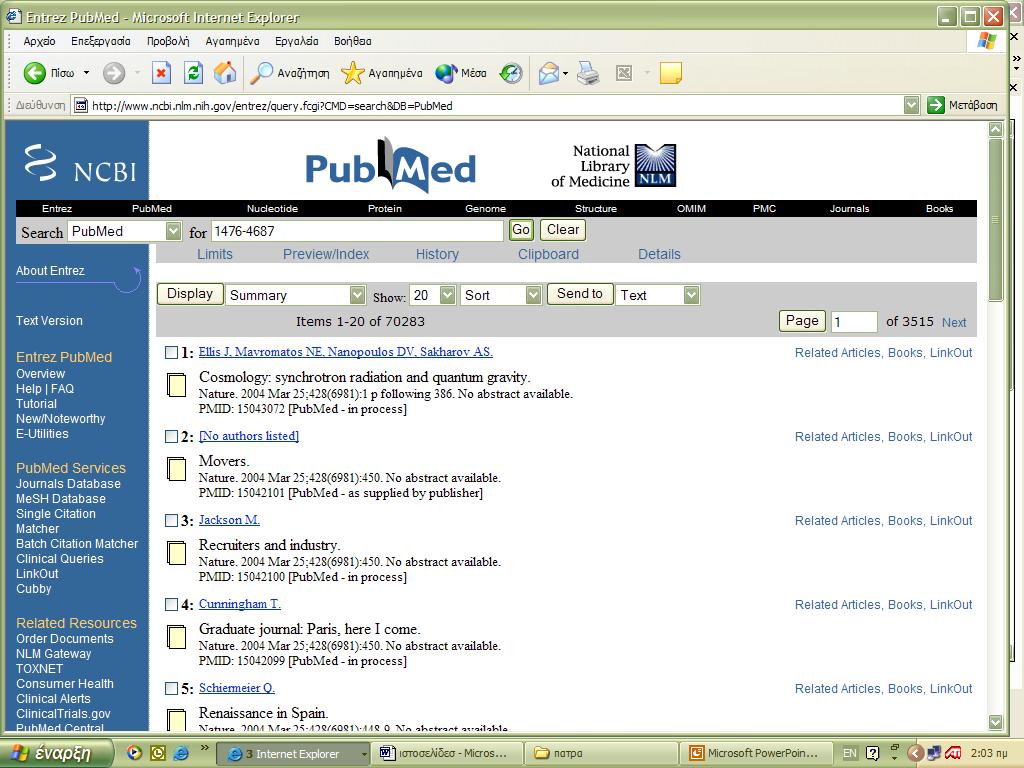Go to the Home page icon
This screenshot has width=1024, height=768.
225,73
